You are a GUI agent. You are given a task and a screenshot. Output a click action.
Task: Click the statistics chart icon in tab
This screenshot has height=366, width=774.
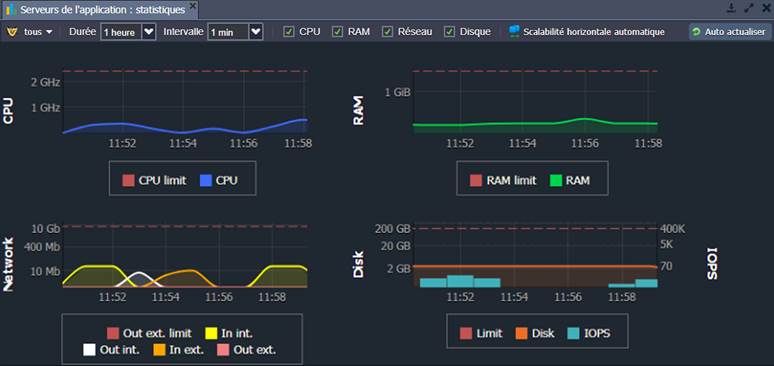[x=11, y=9]
